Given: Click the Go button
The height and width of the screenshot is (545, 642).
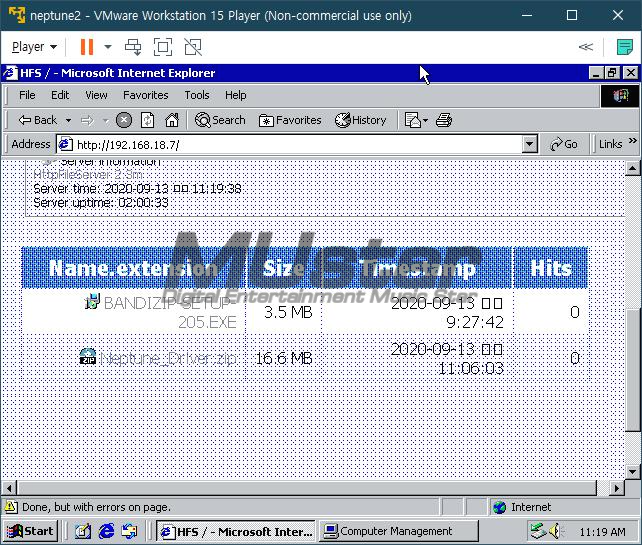Looking at the screenshot, I should 564,145.
